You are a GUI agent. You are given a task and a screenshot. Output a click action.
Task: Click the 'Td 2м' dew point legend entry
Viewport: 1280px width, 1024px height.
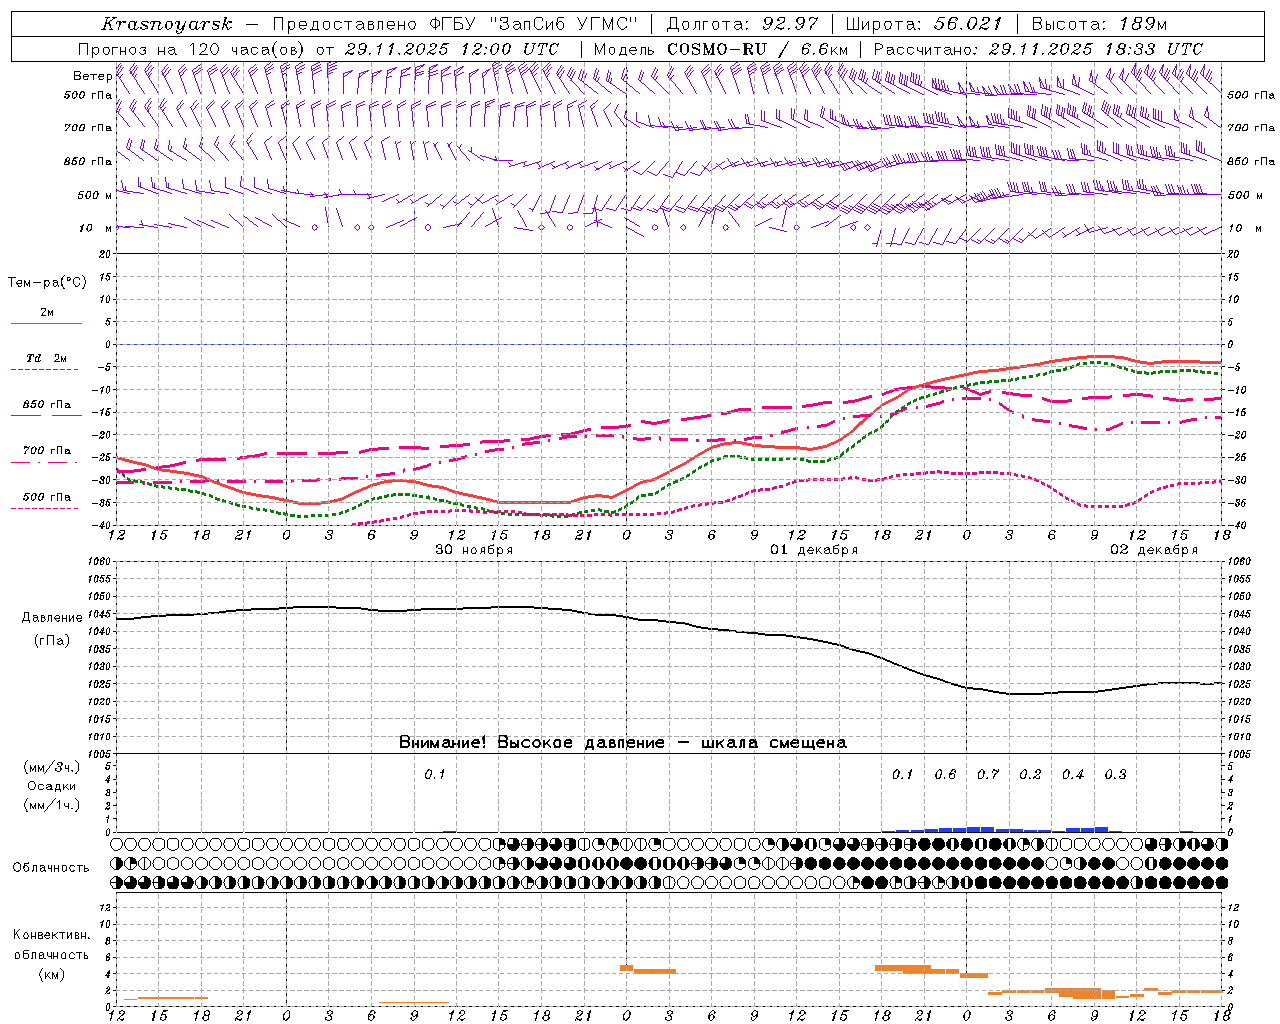[47, 358]
